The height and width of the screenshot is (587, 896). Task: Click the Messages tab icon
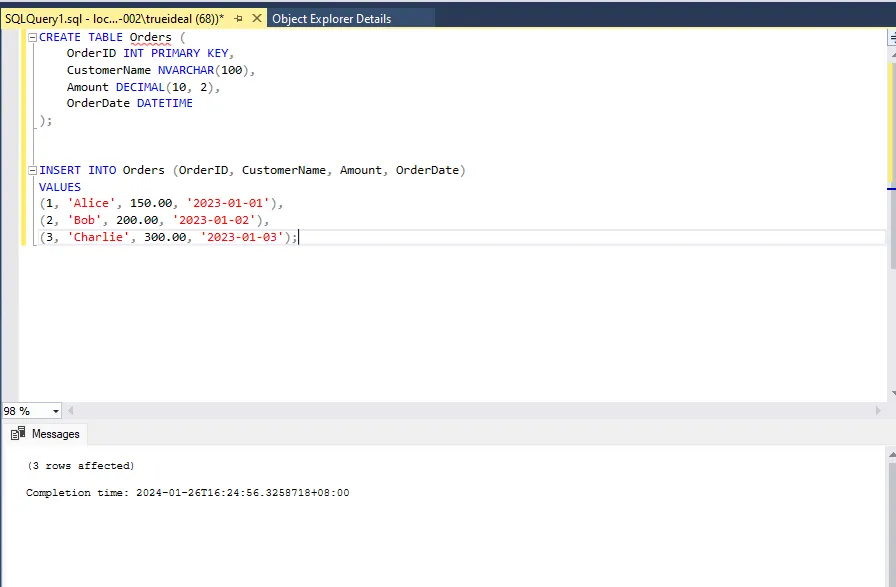click(18, 434)
